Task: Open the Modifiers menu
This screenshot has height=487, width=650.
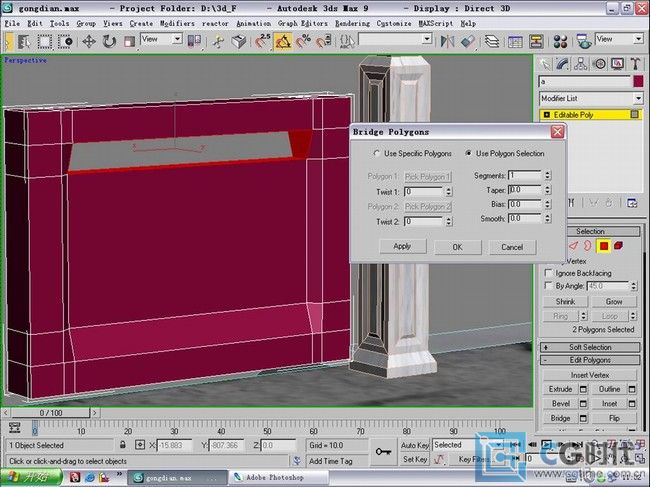Action: click(177, 24)
